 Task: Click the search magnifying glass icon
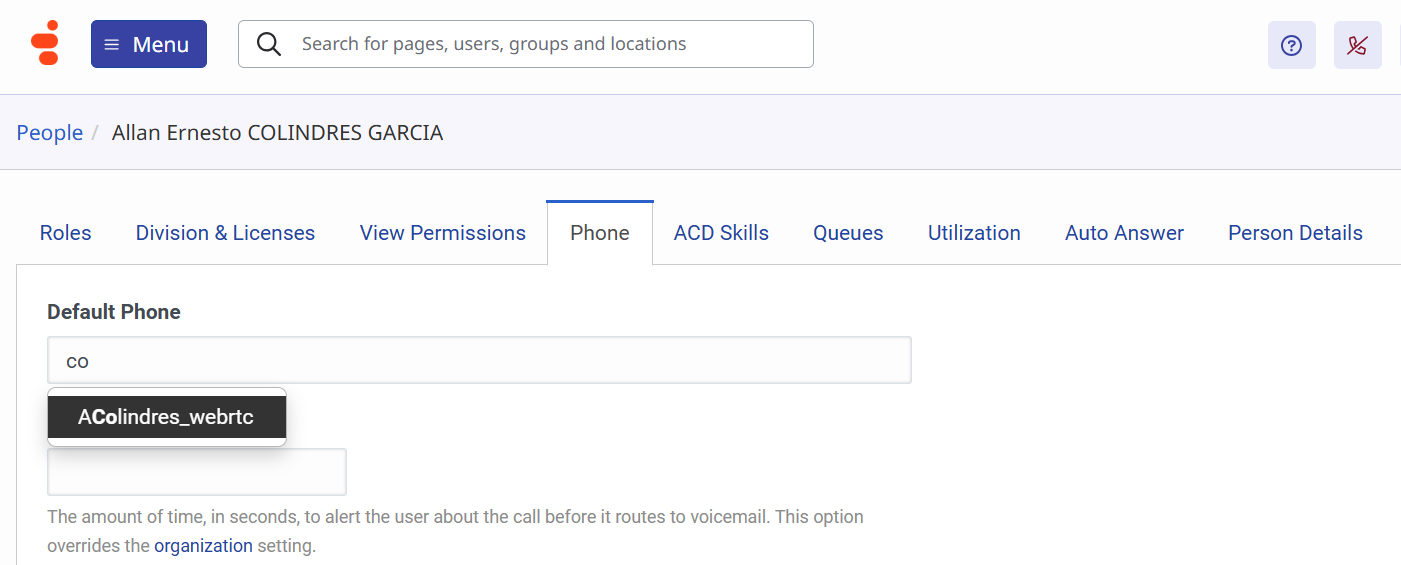(x=268, y=44)
